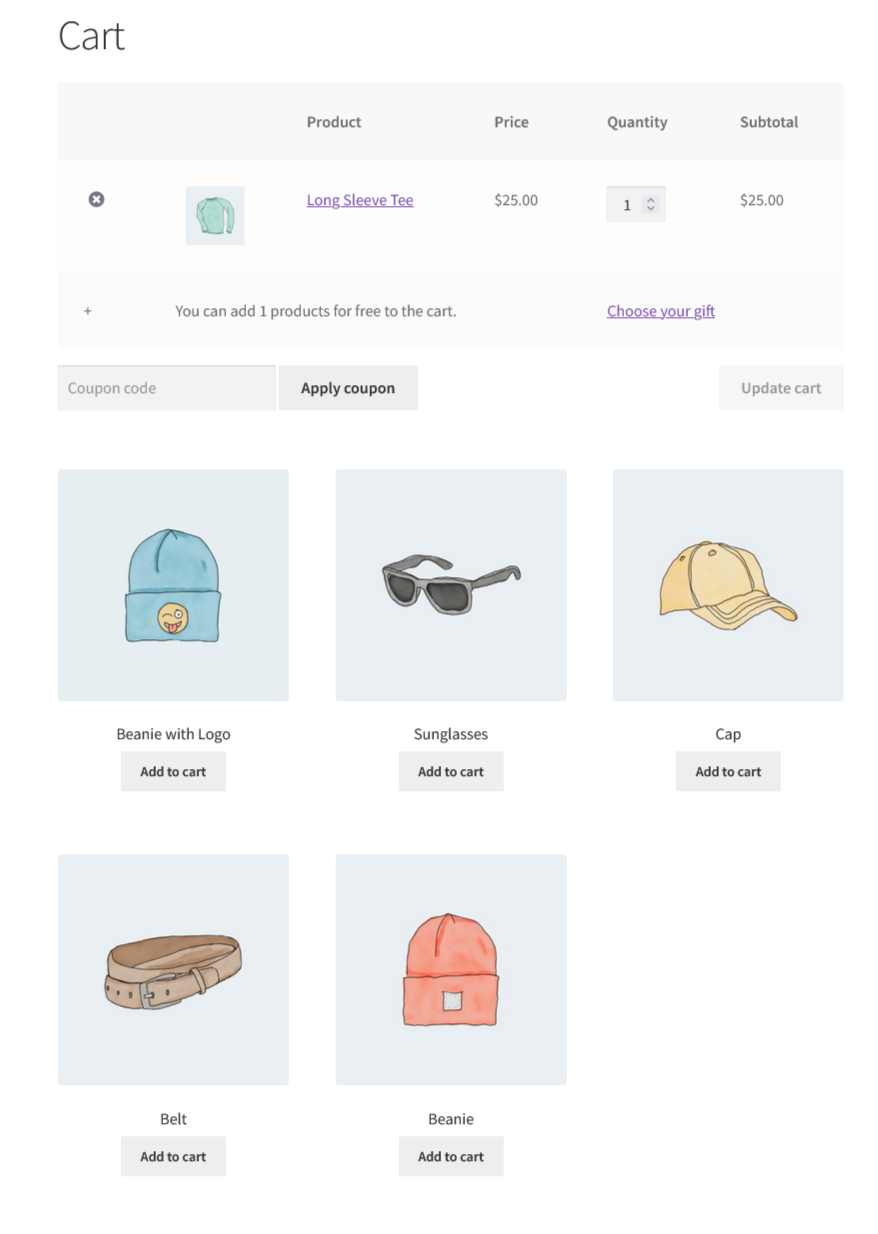
Task: Add Belt to the cart
Action: point(173,1157)
